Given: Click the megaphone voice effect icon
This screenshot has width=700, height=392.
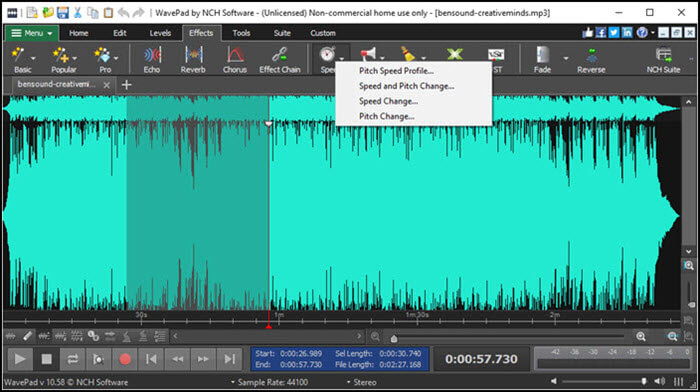Looking at the screenshot, I should pyautogui.click(x=368, y=54).
